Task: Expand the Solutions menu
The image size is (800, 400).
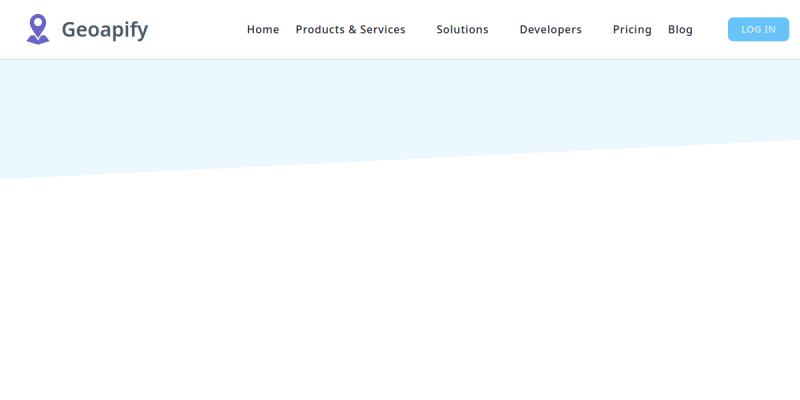Action: pos(462,30)
